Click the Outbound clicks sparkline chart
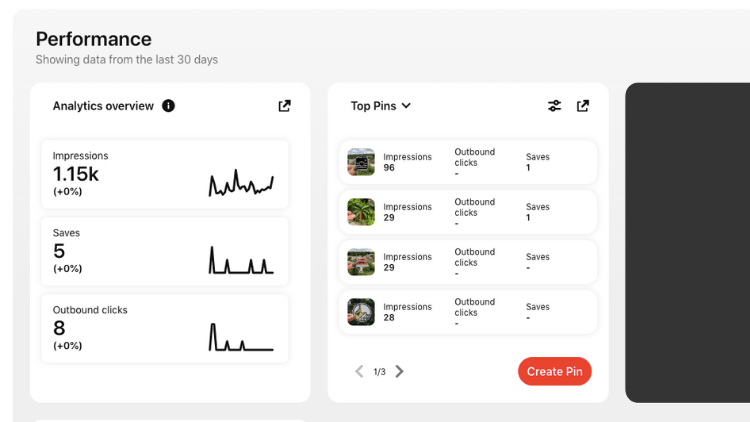 pyautogui.click(x=241, y=337)
